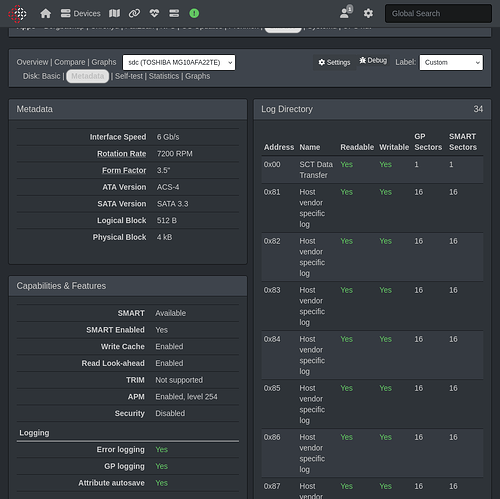Go to the dashboard via house icon

(x=46, y=14)
